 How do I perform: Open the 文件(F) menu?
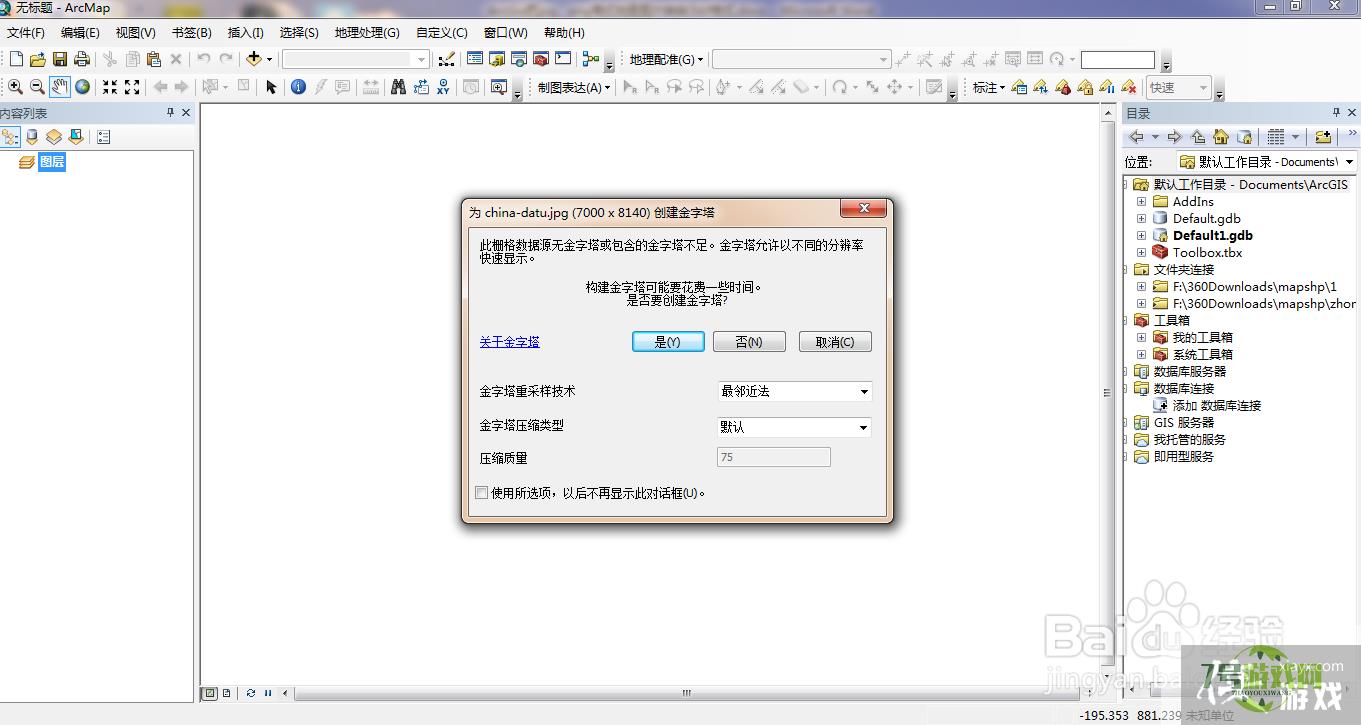tap(26, 33)
